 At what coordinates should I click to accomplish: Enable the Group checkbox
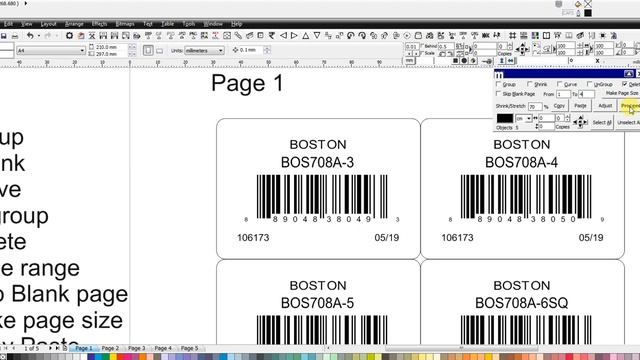coord(498,84)
